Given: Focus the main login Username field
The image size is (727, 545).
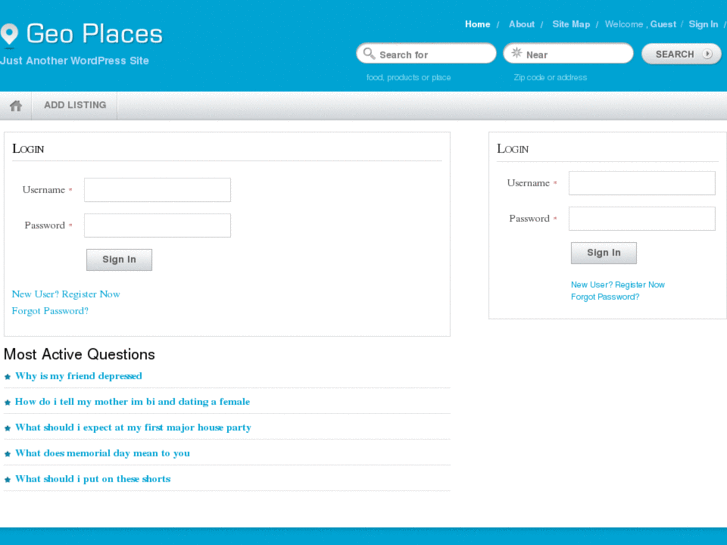Looking at the screenshot, I should coord(157,190).
